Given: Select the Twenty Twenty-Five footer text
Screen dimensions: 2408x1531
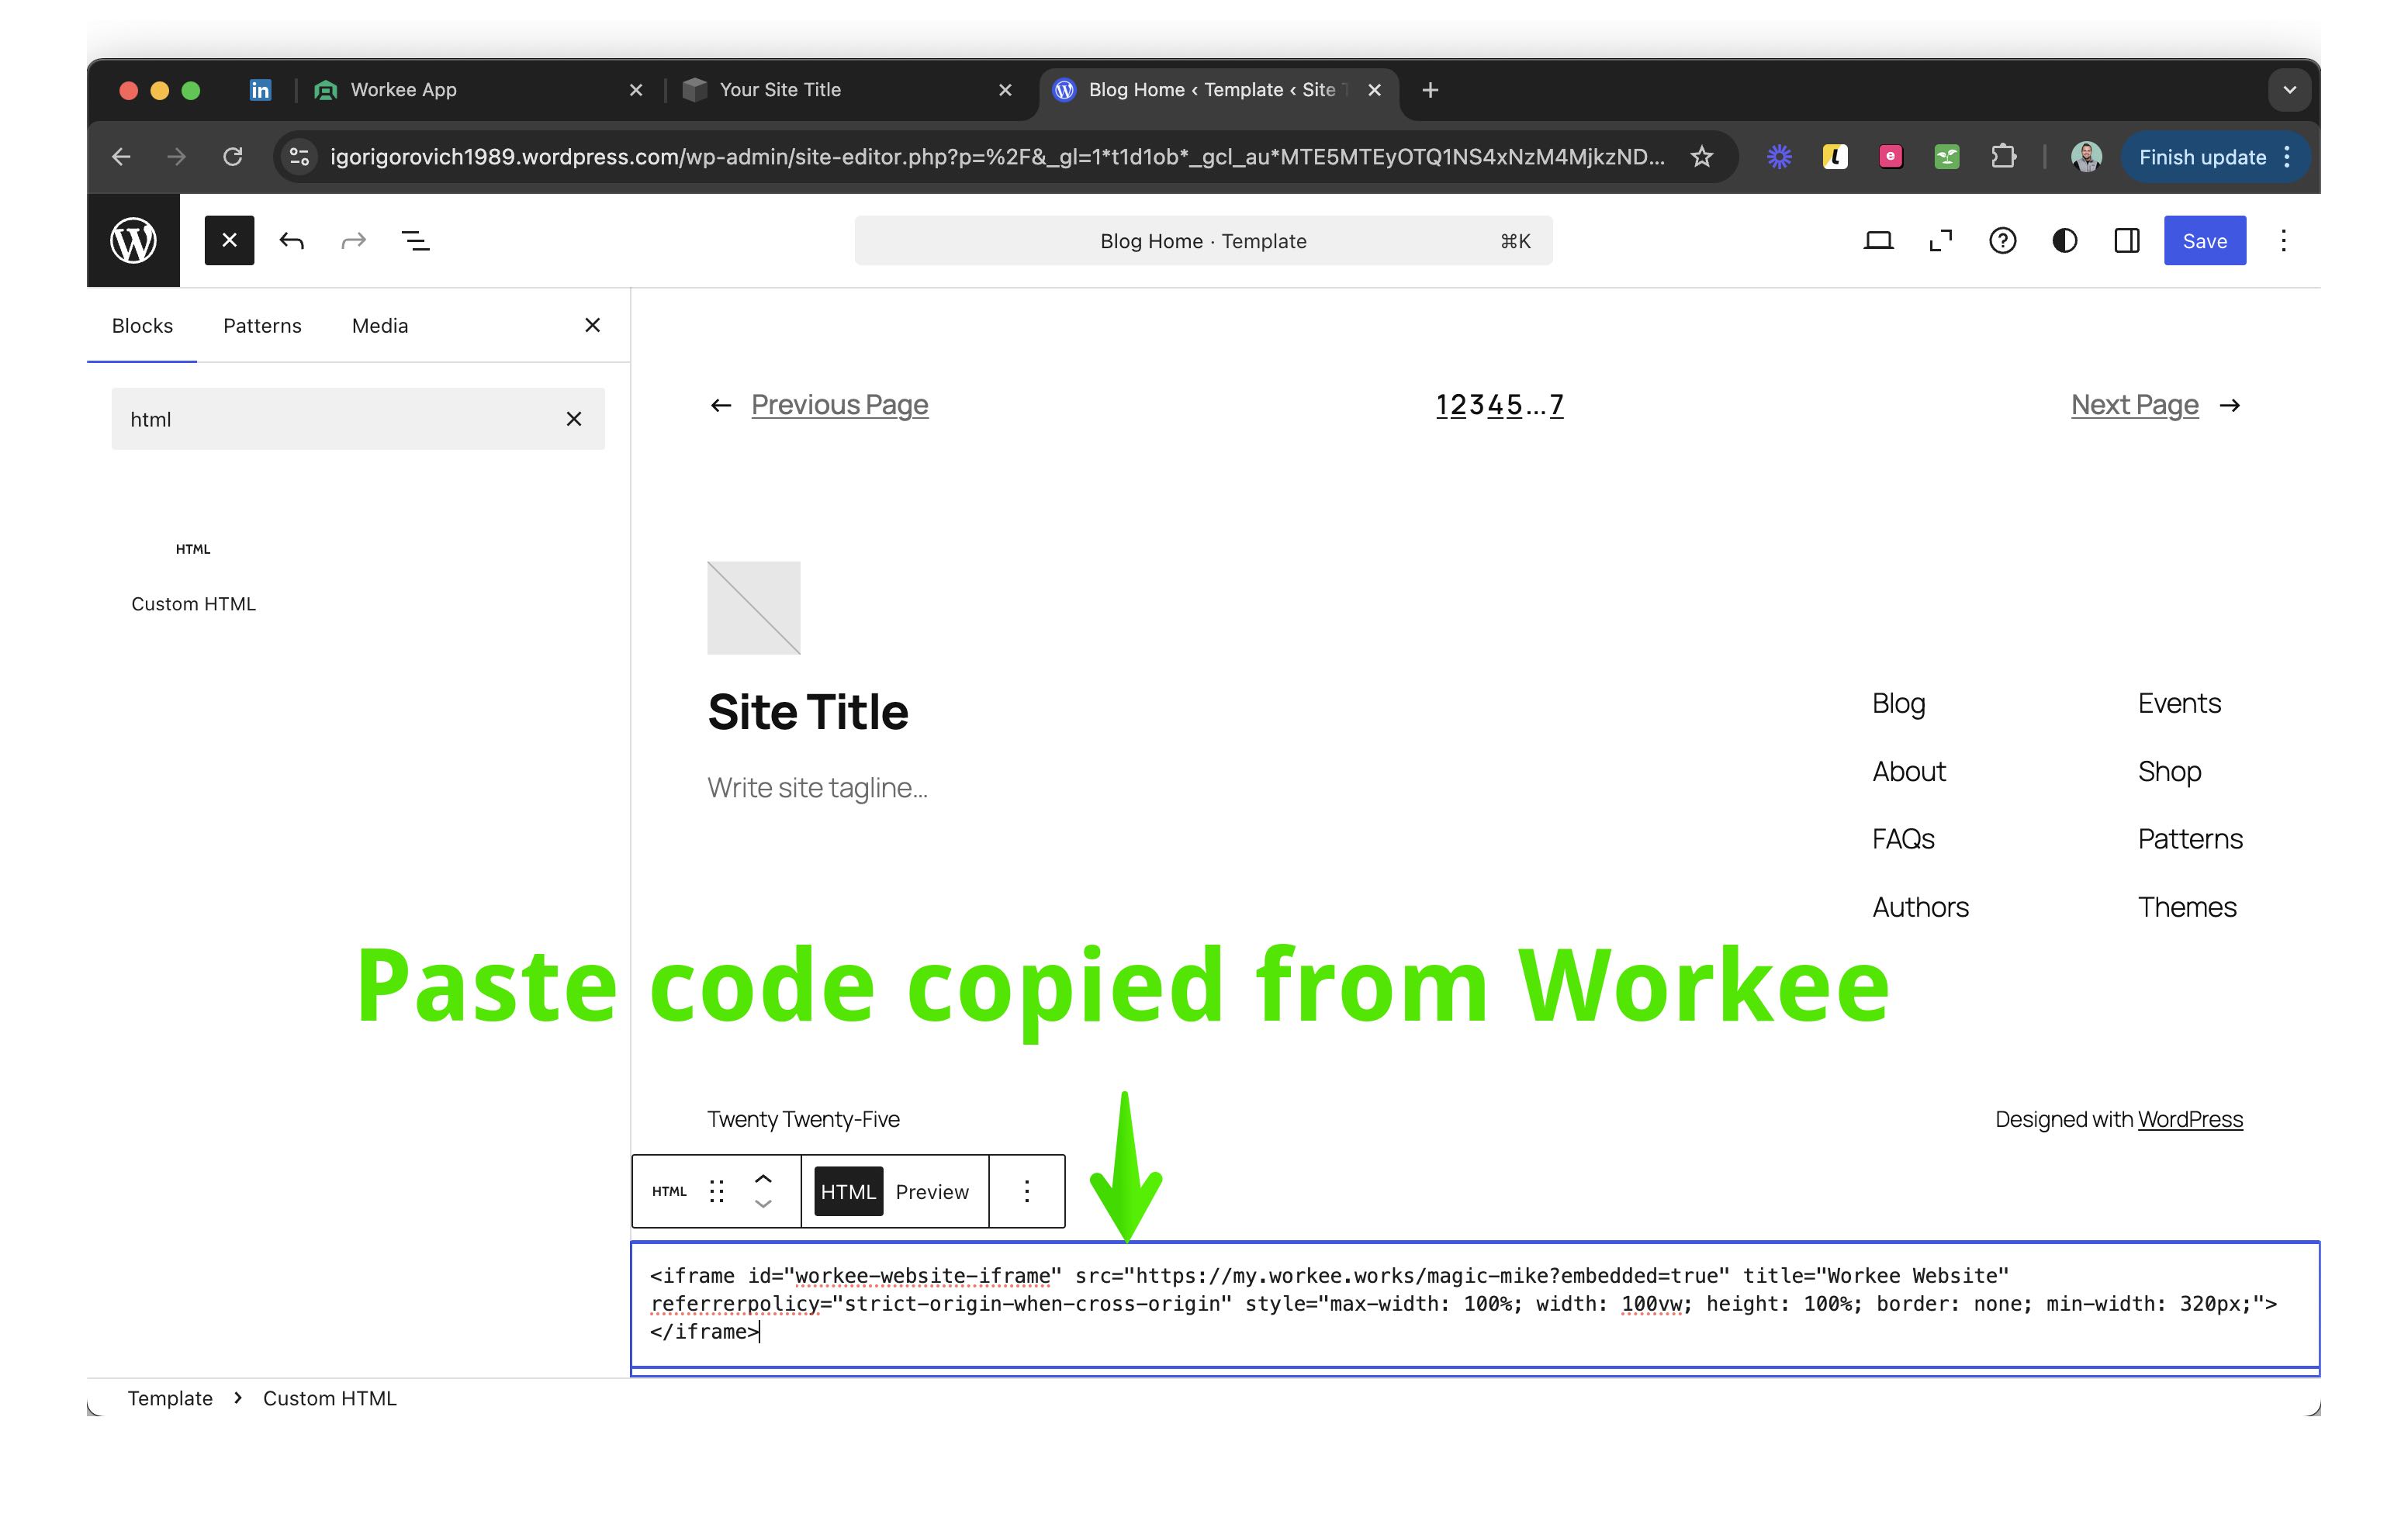Looking at the screenshot, I should coord(803,1119).
